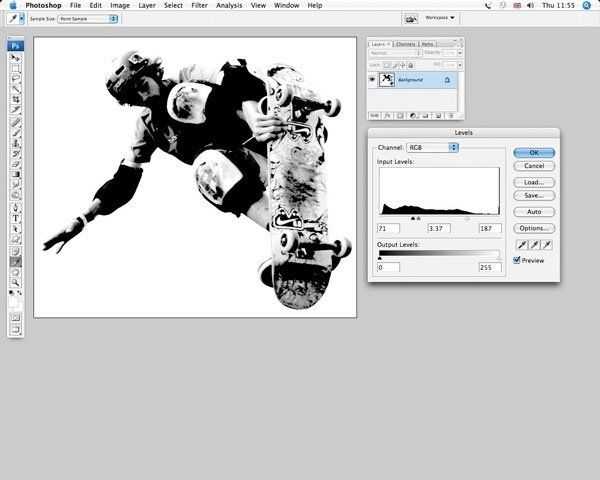This screenshot has width=600, height=480.
Task: Open the Filter menu
Action: [x=198, y=5]
